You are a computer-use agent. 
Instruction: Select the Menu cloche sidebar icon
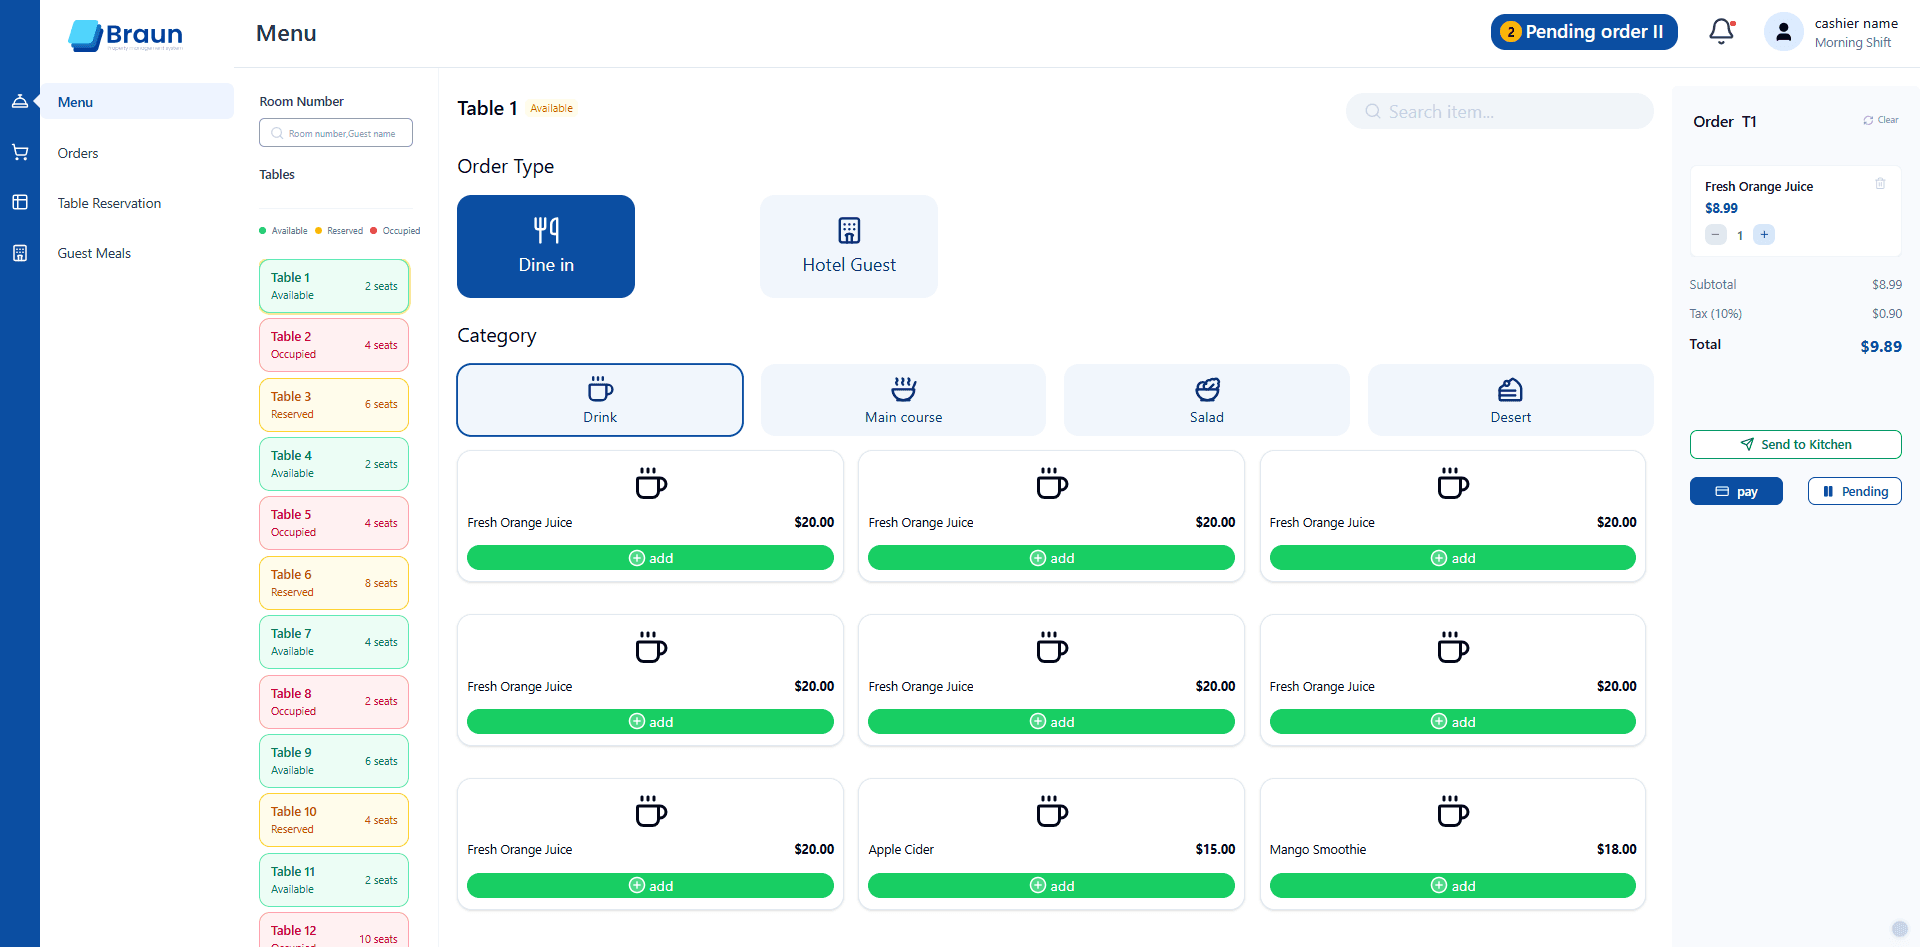coord(20,101)
